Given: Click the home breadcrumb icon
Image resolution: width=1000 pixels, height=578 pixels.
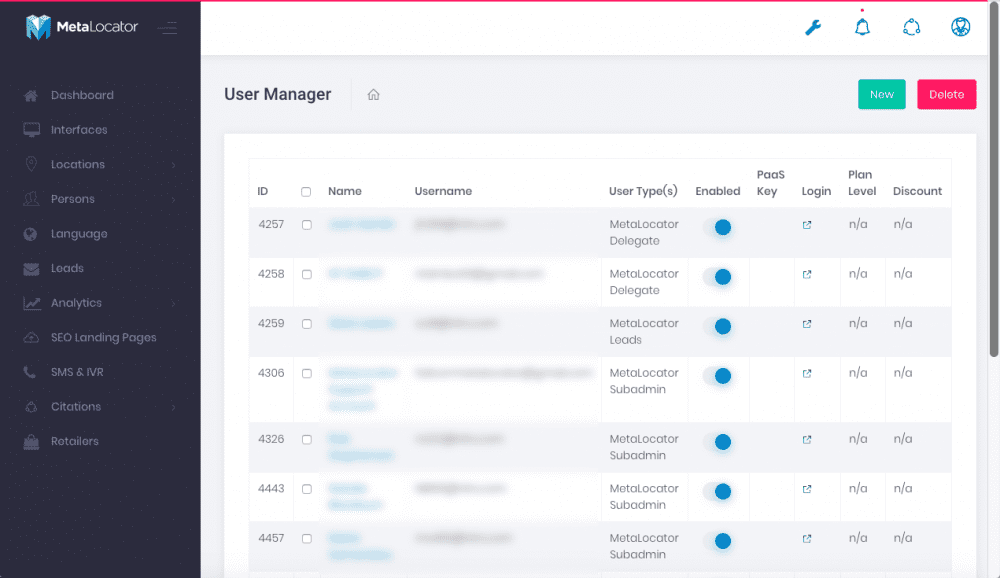Looking at the screenshot, I should 373,94.
